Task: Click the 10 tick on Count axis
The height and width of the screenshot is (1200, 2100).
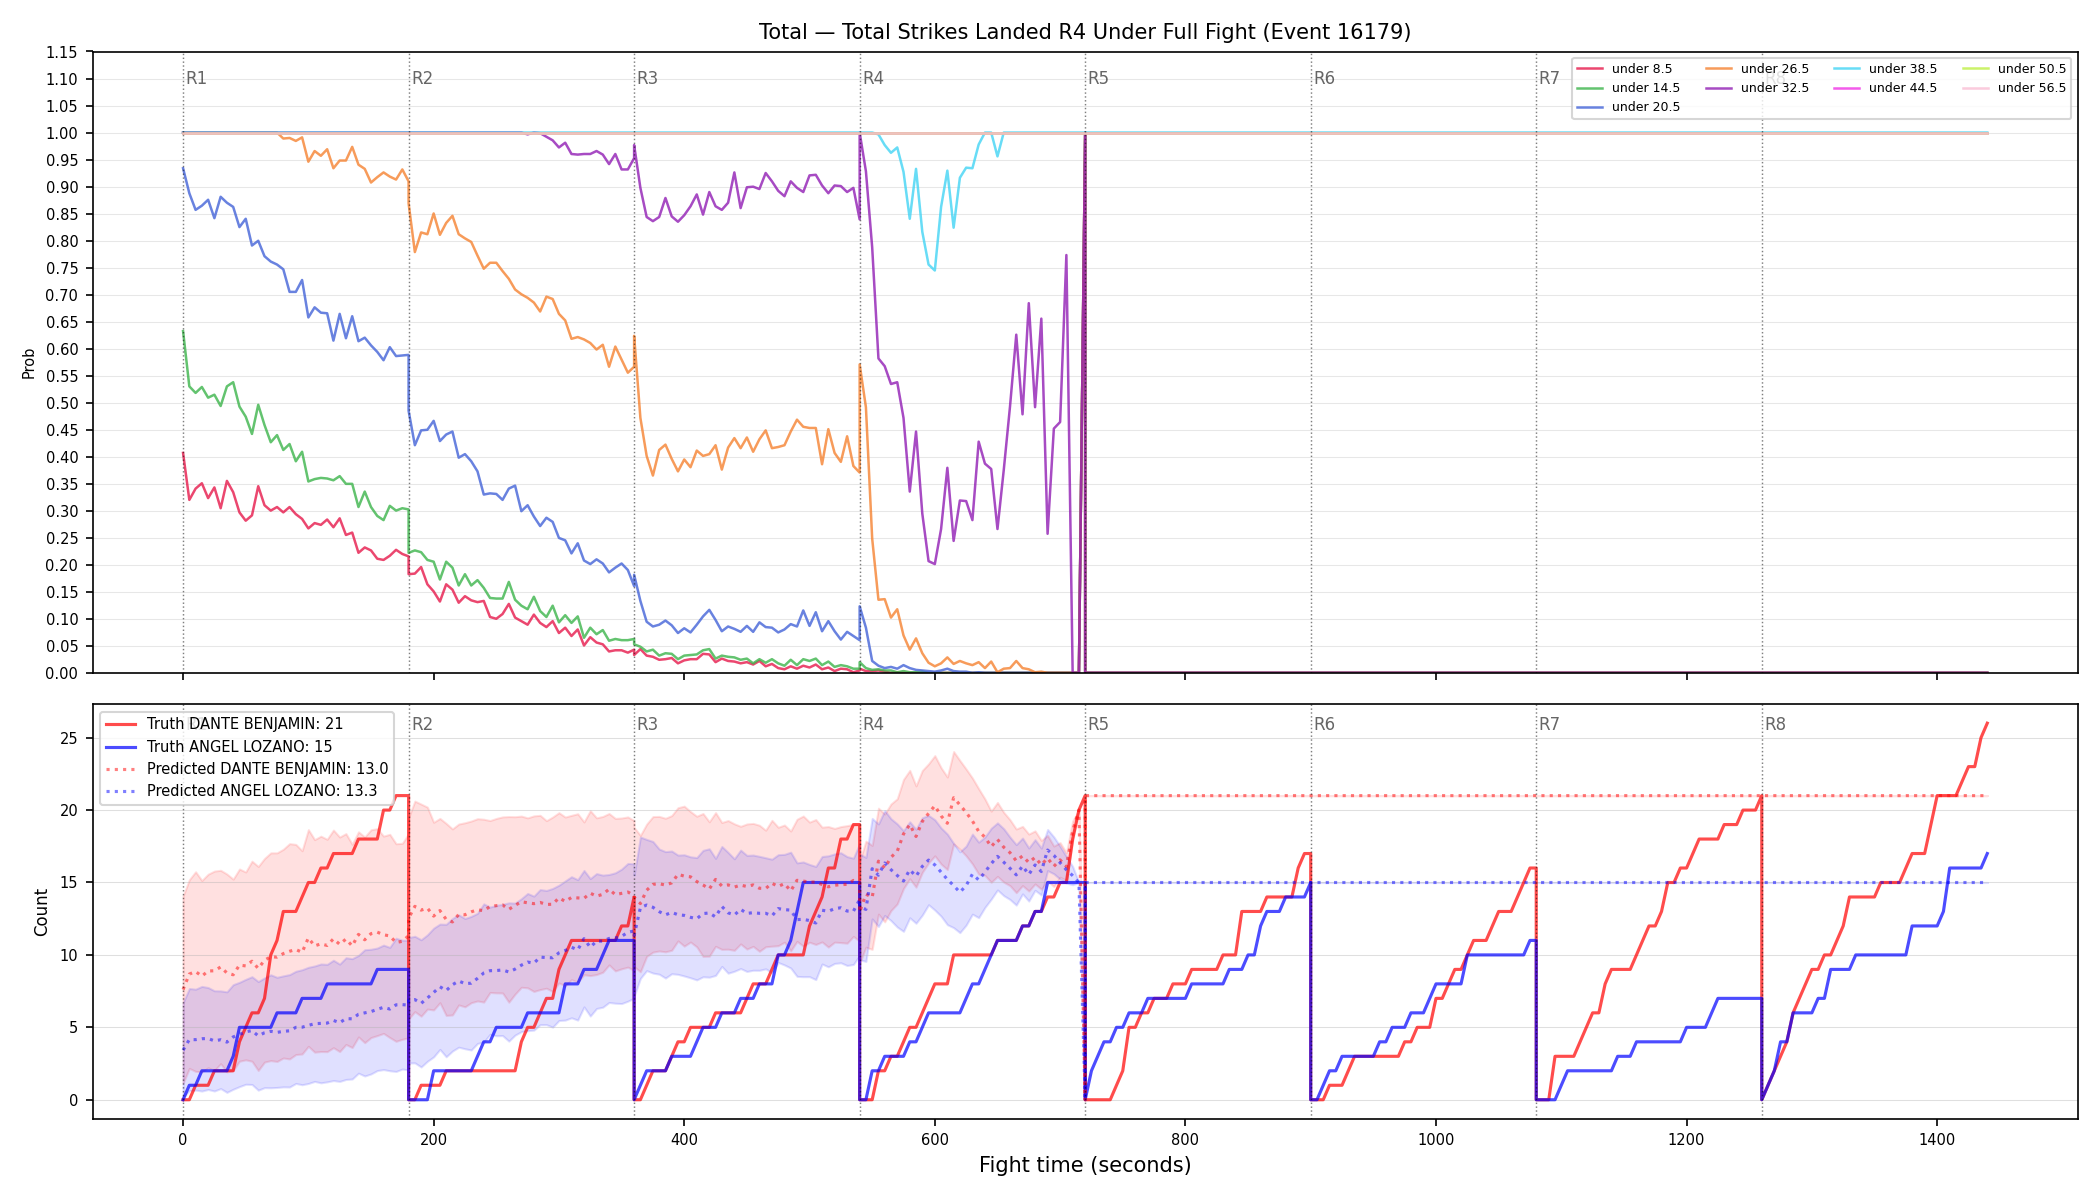Action: pyautogui.click(x=69, y=955)
